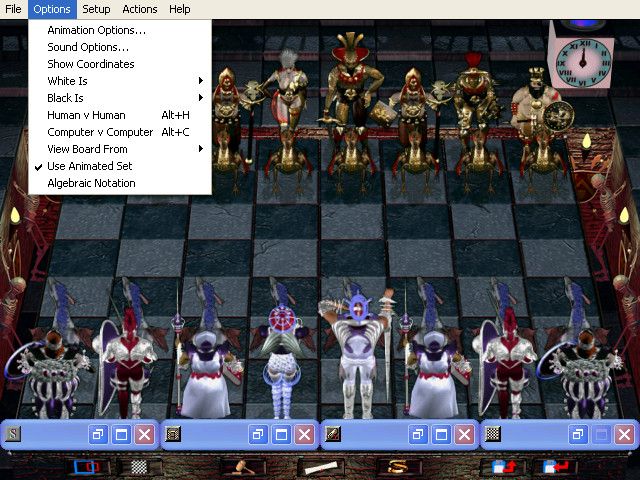Enable Show Coordinates in Options menu
The image size is (640, 480).
(91, 64)
